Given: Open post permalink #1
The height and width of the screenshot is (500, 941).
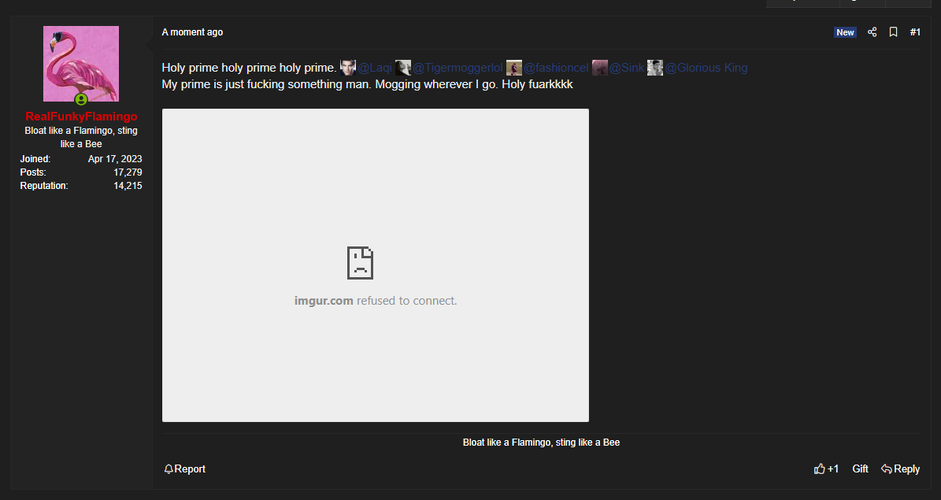Looking at the screenshot, I should pyautogui.click(x=915, y=32).
